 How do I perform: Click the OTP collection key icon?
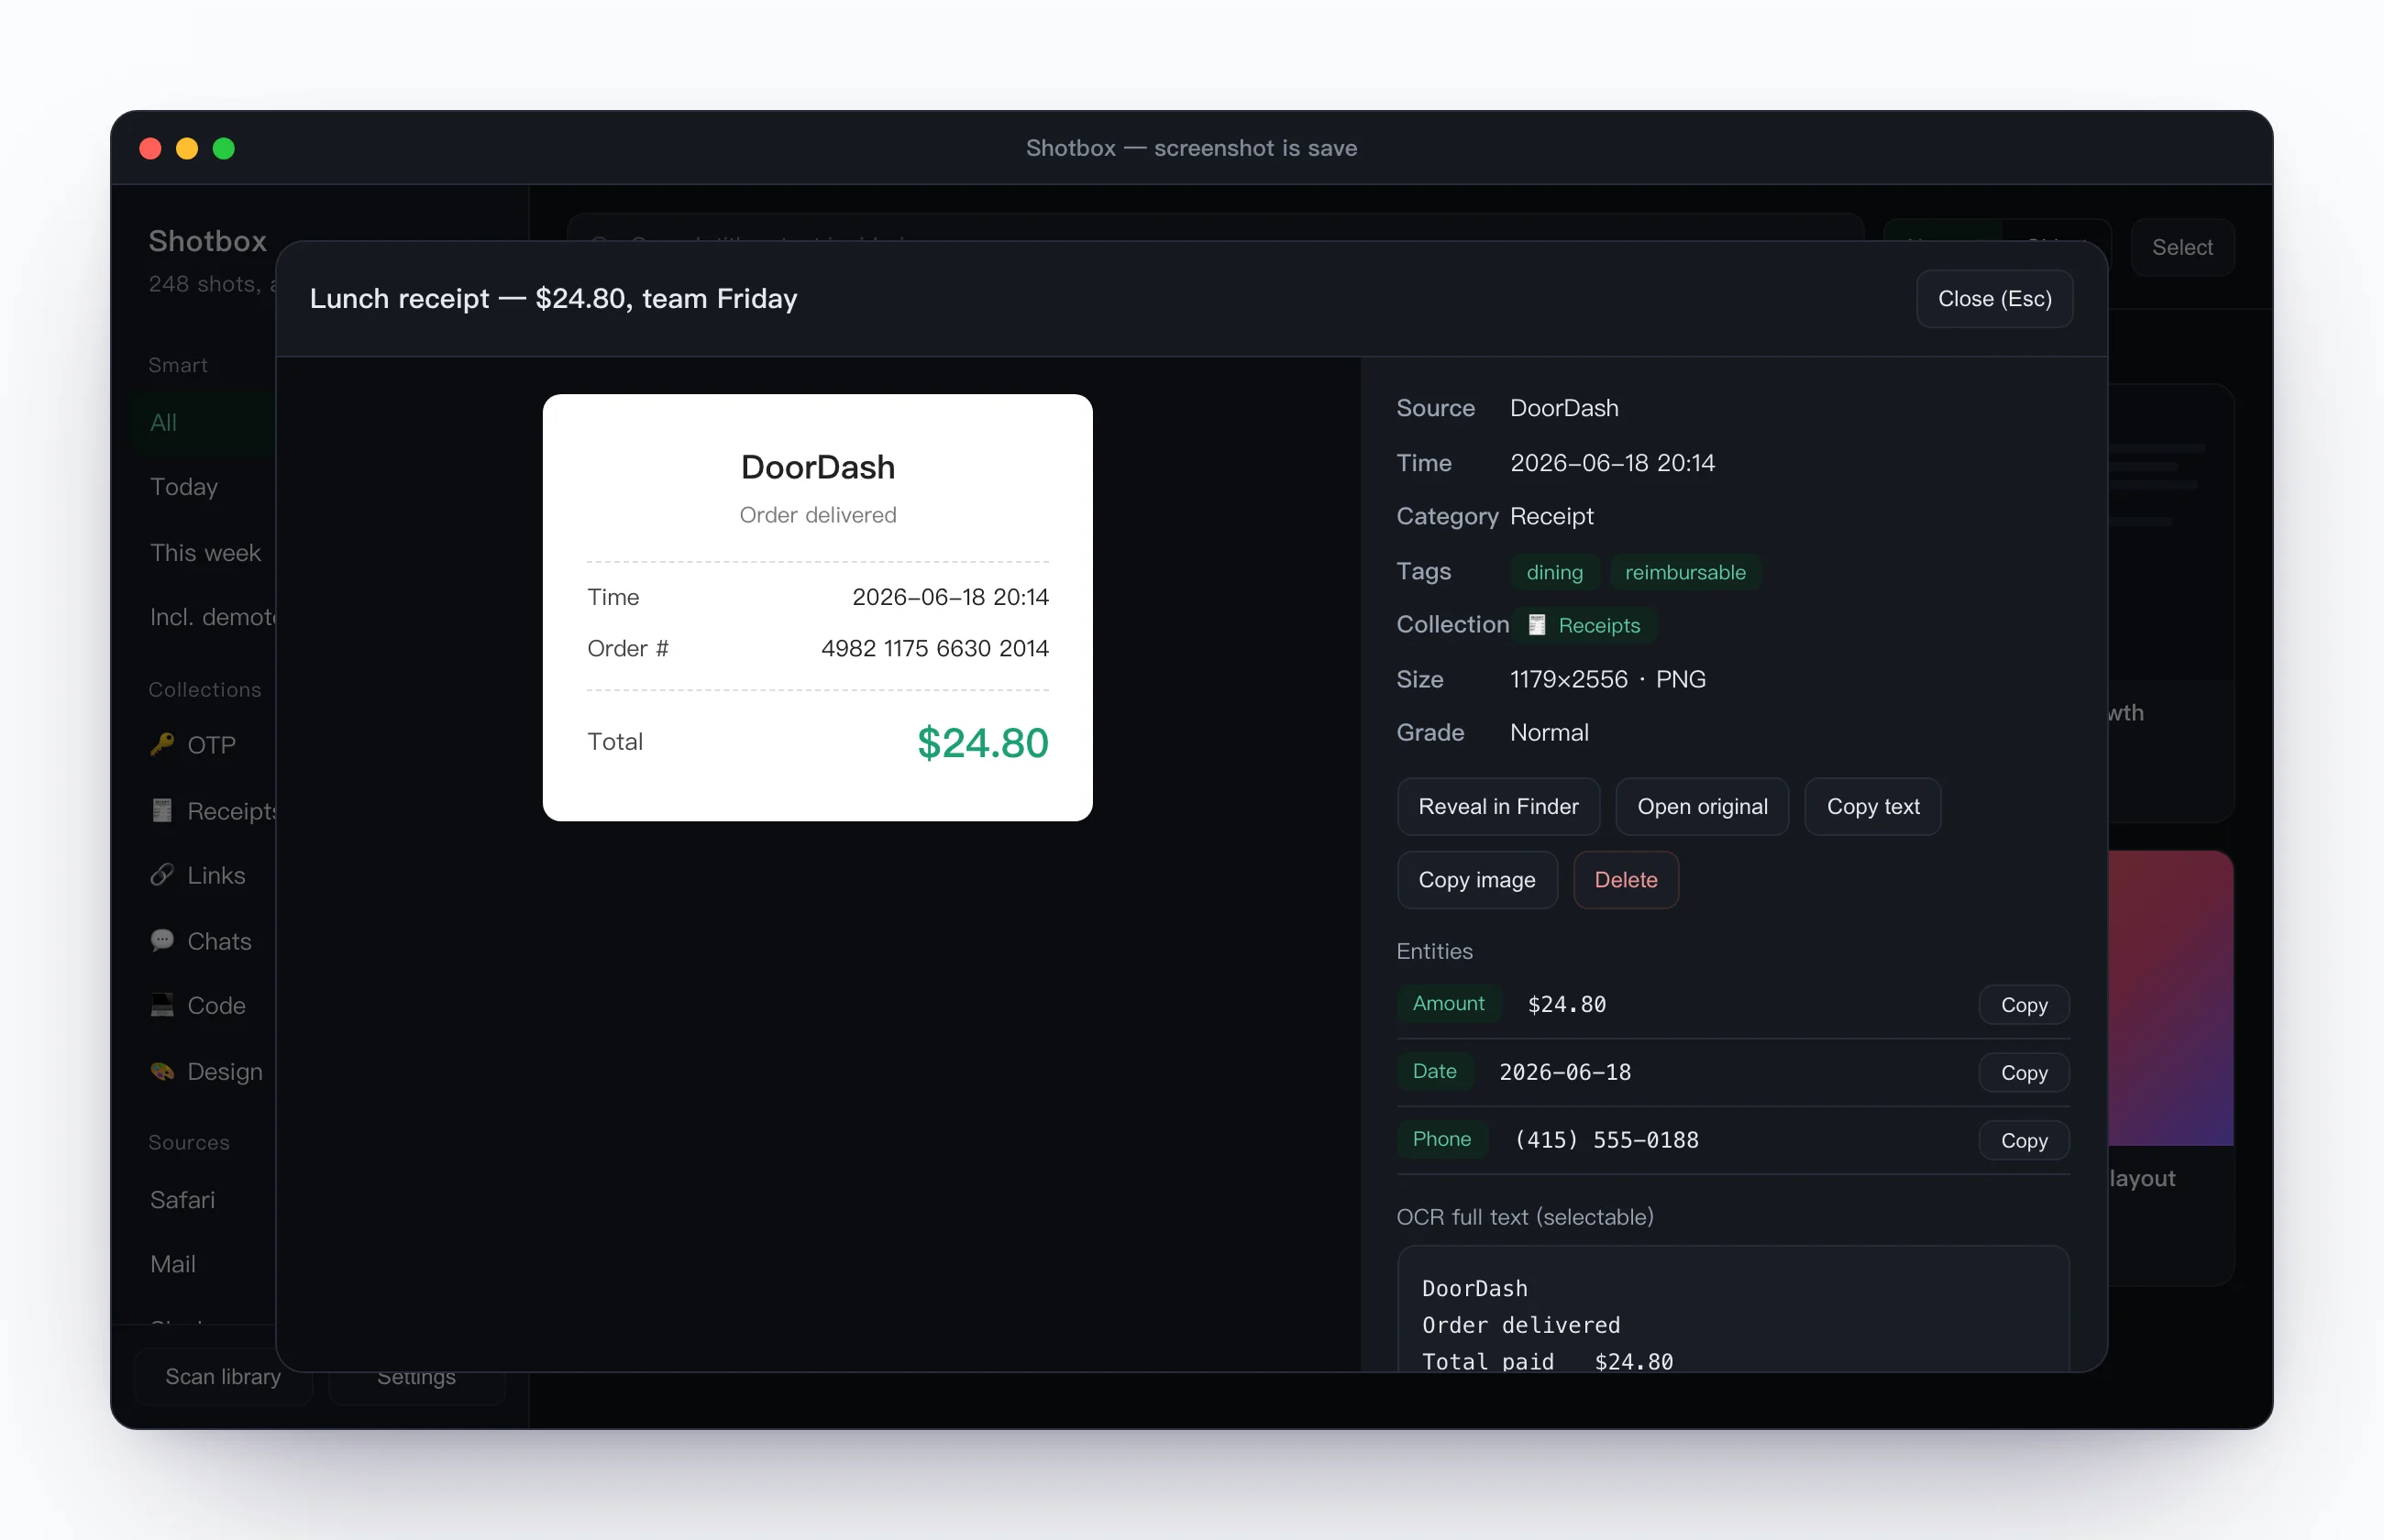tap(162, 744)
